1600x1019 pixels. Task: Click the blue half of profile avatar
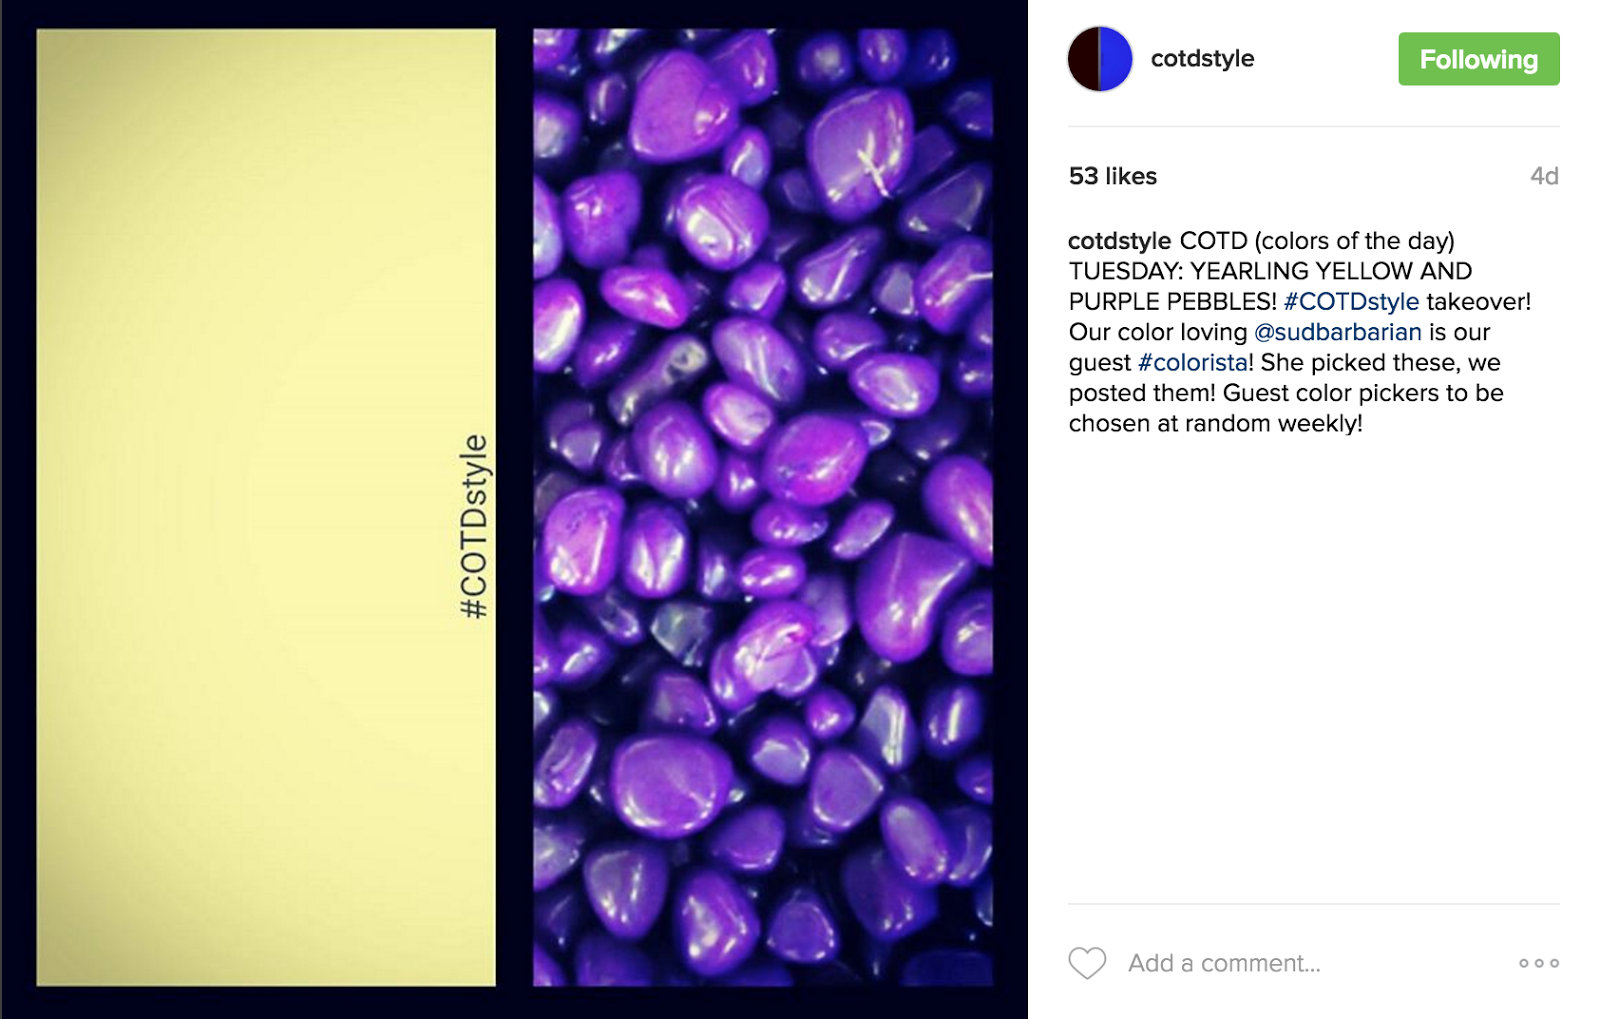pos(1116,59)
